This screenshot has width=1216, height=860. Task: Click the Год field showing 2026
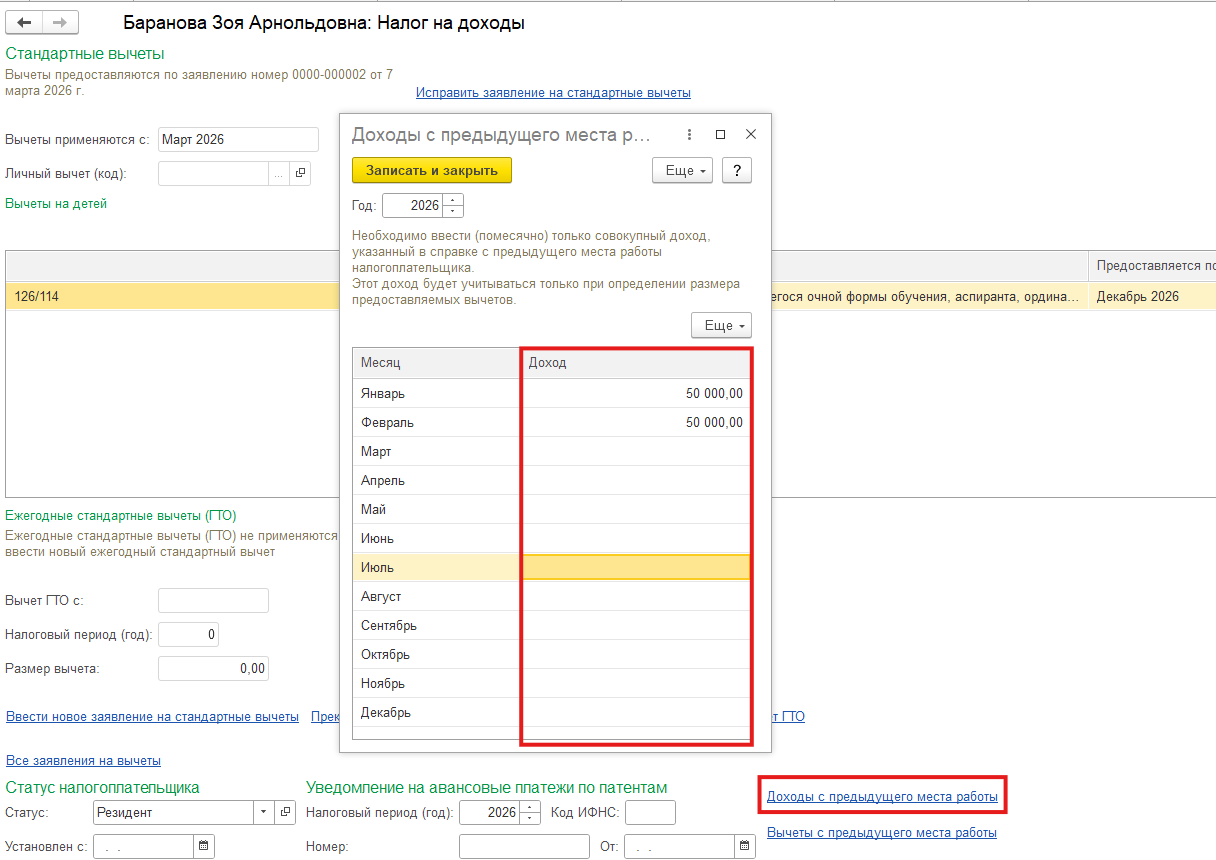coord(413,205)
